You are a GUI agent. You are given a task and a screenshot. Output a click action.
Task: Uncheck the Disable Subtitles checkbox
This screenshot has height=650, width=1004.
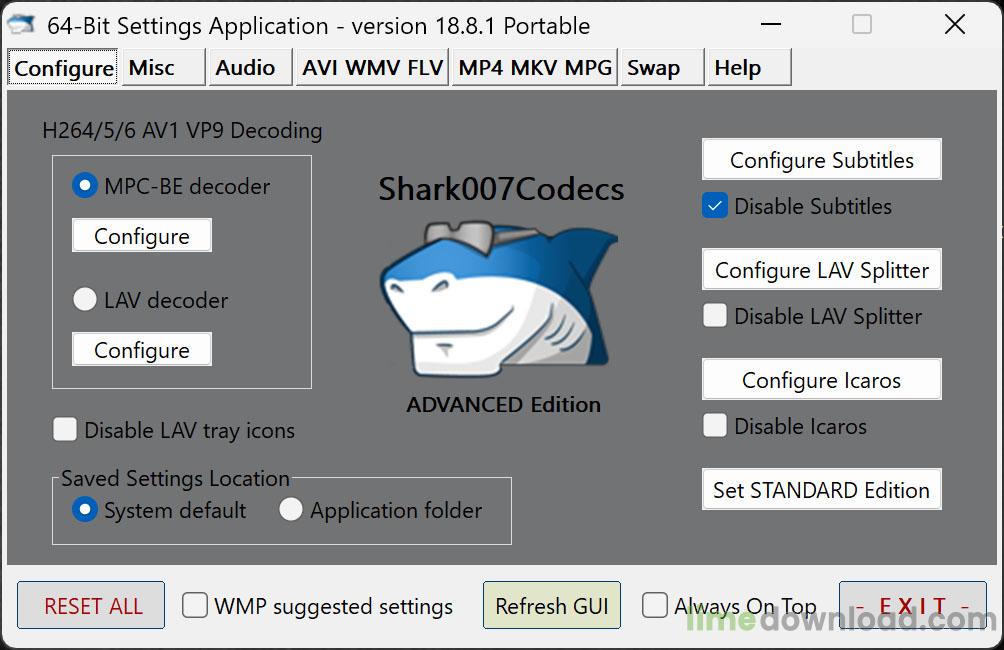(x=715, y=206)
